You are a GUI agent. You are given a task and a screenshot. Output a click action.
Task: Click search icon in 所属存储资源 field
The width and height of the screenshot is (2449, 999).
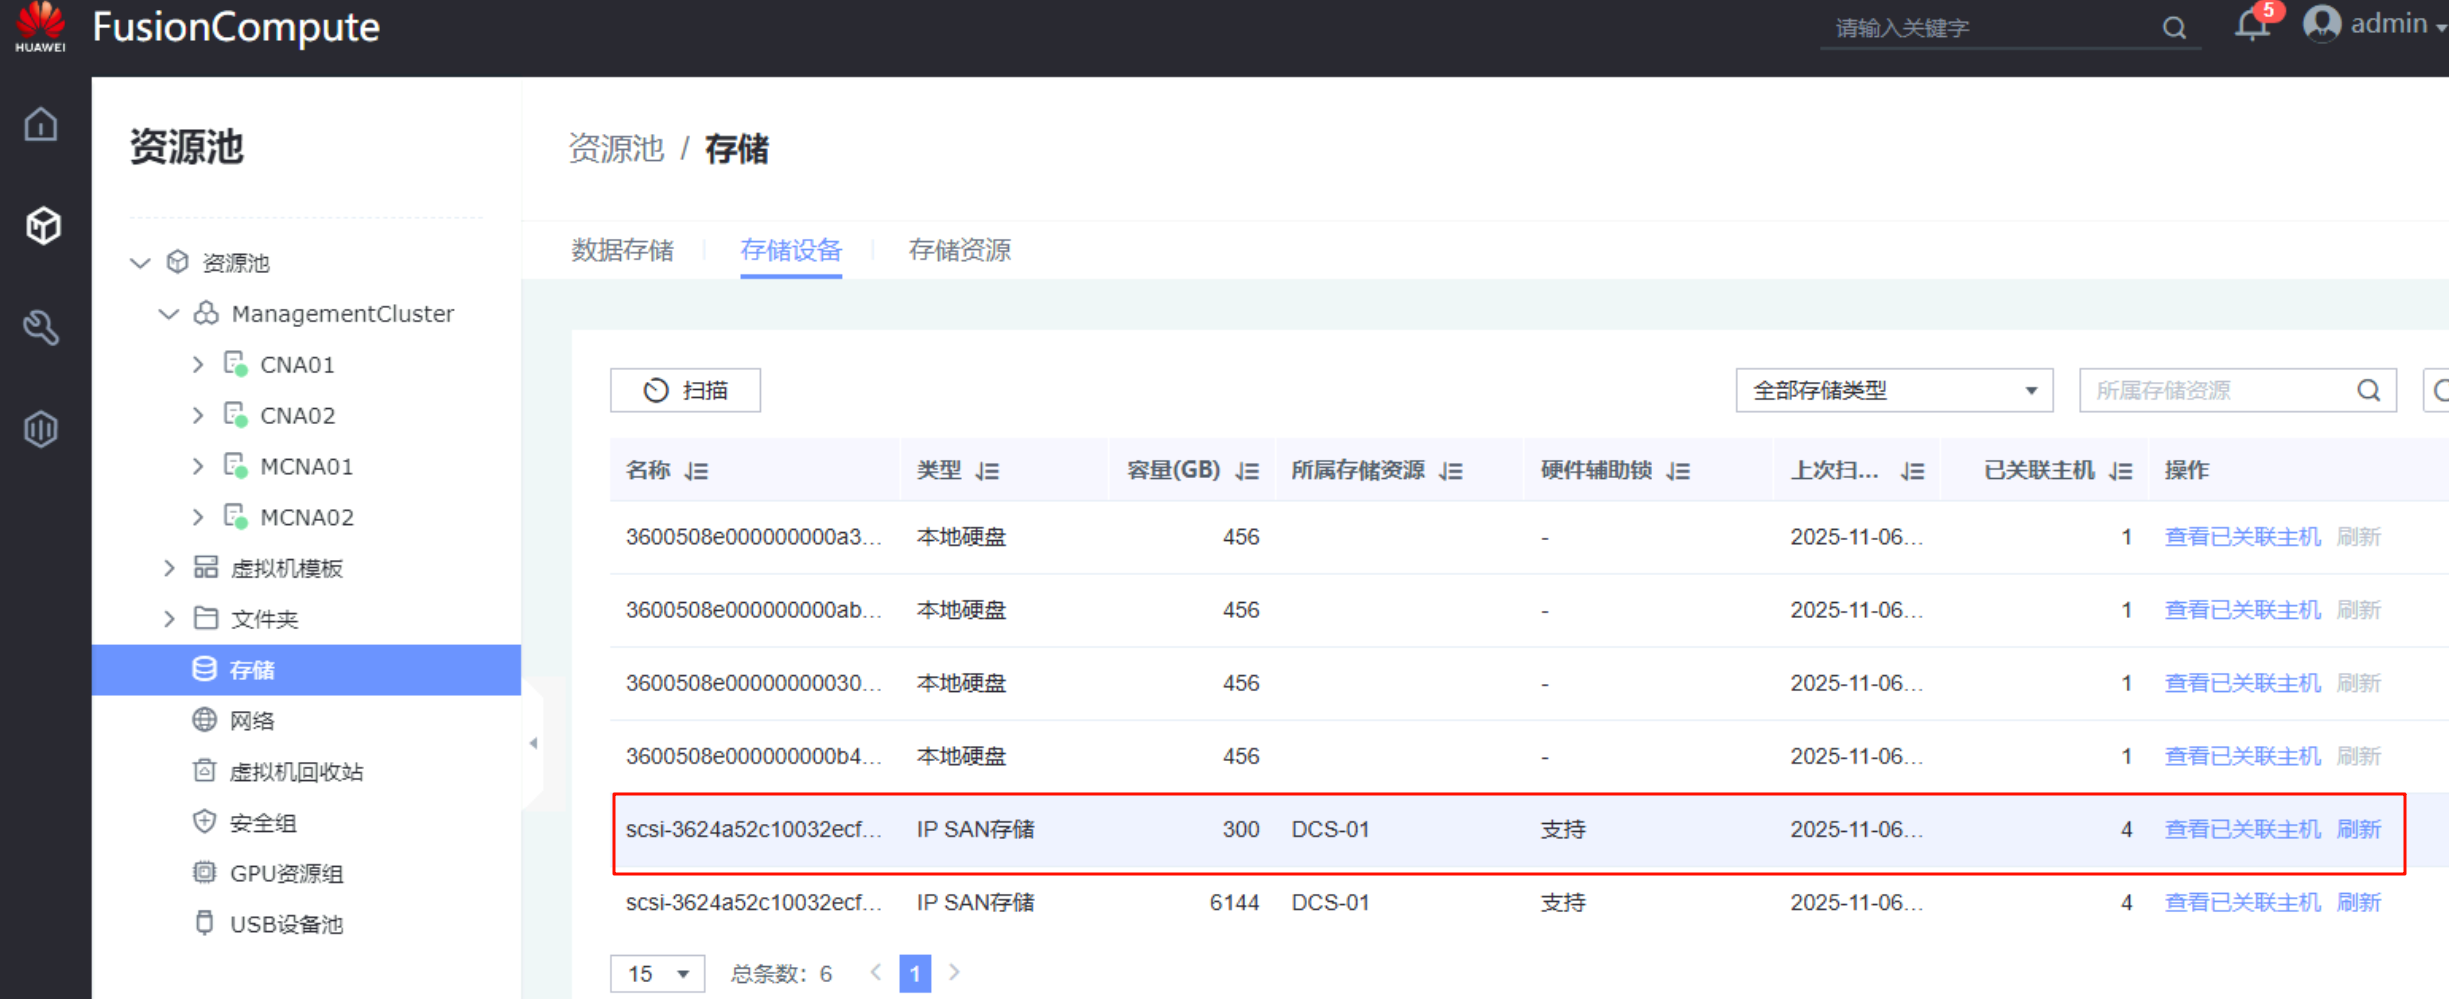2368,390
